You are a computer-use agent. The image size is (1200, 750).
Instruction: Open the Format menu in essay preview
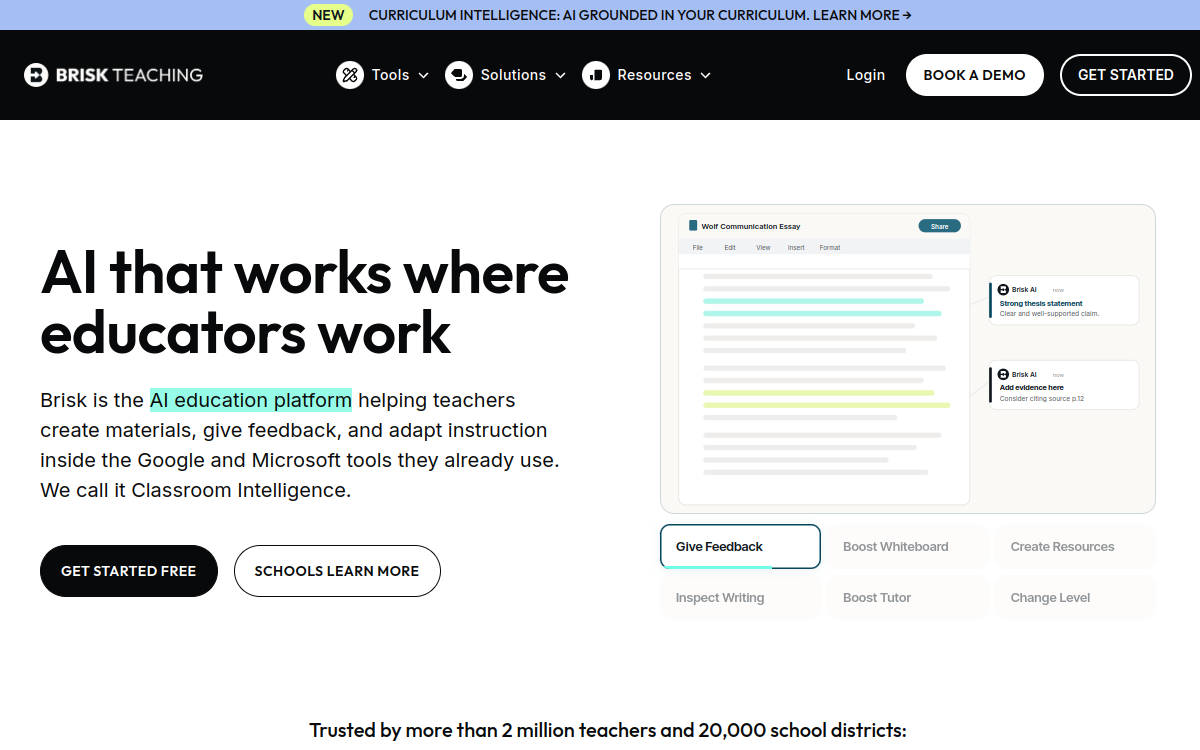(x=830, y=247)
